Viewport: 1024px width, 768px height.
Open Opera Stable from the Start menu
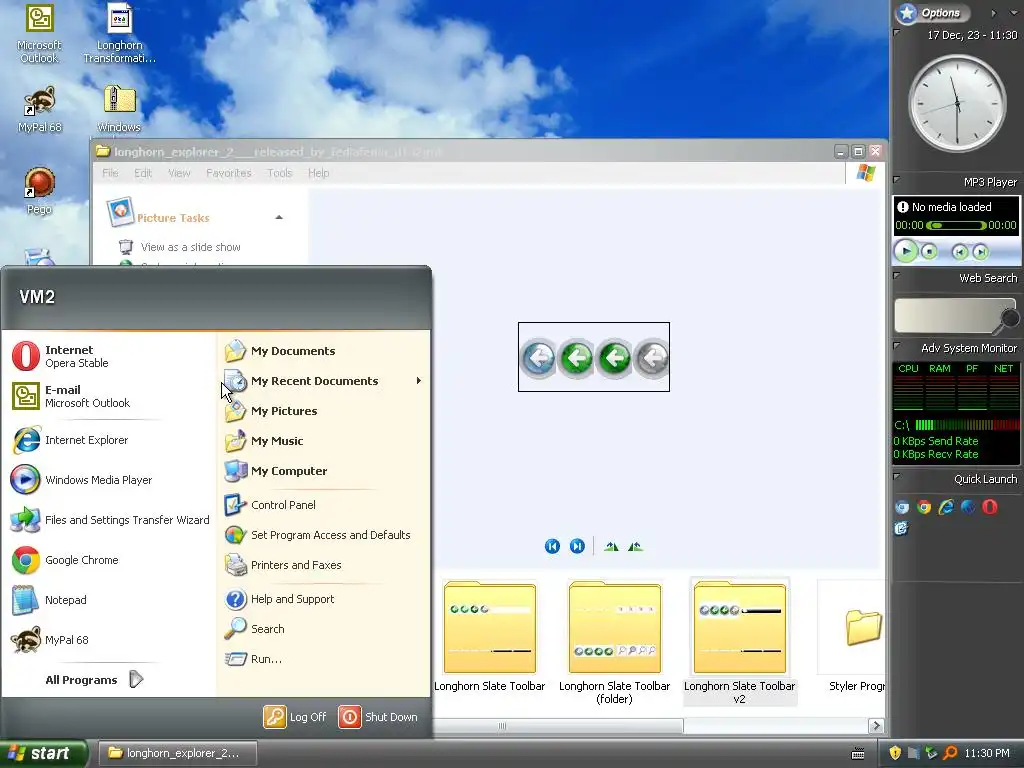110,356
